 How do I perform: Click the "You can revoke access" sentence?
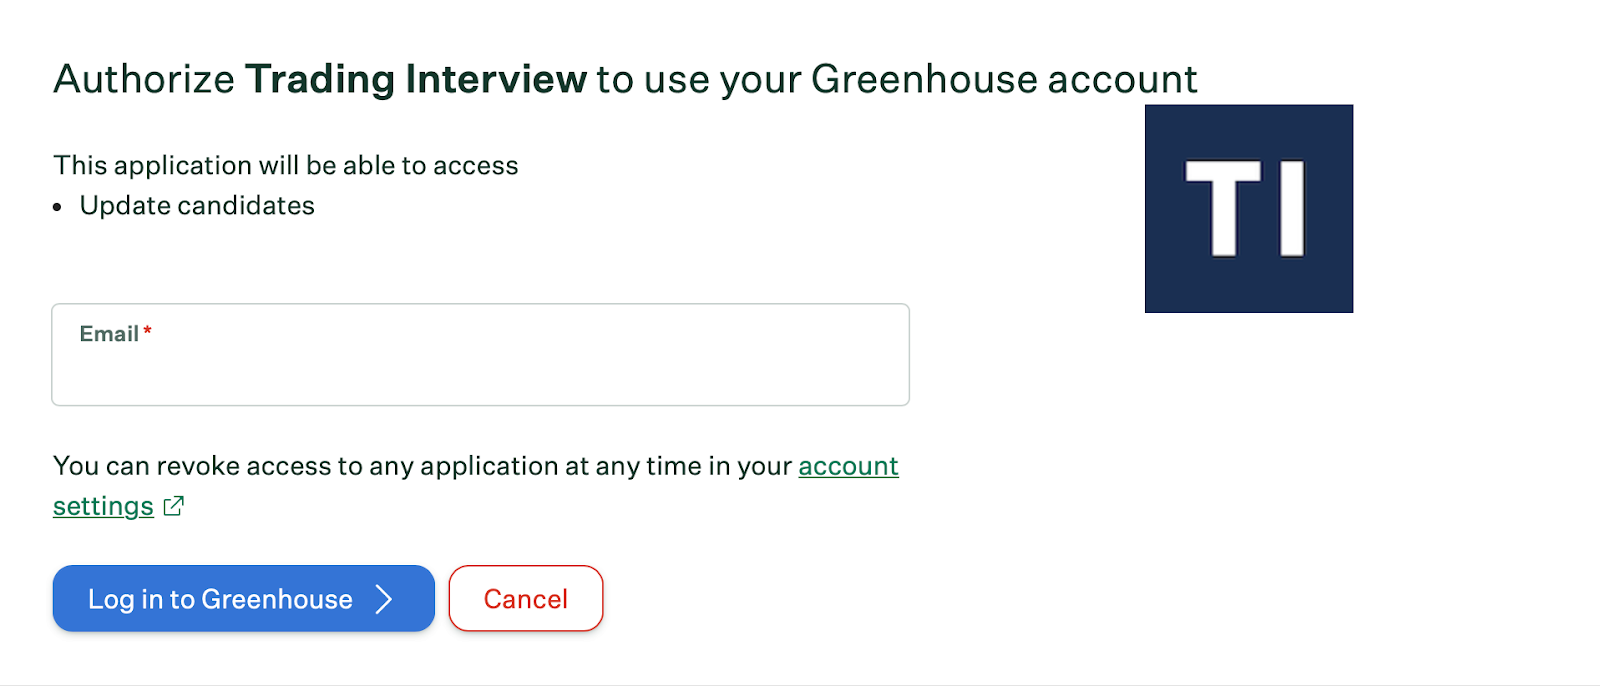tap(420, 466)
